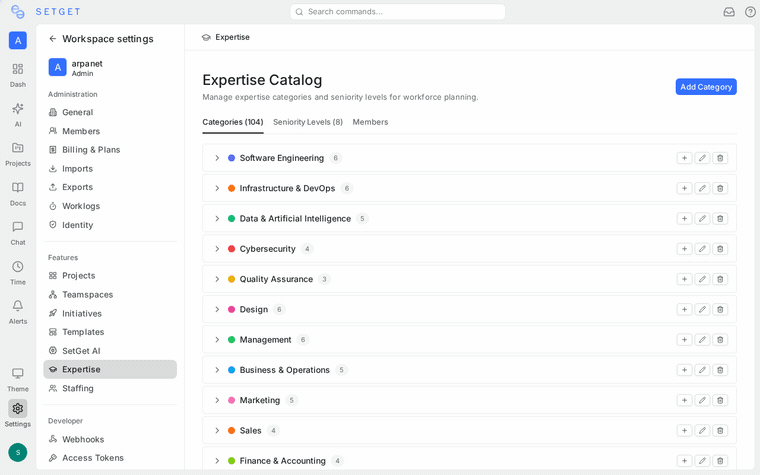Open the help question mark icon
The height and width of the screenshot is (475, 760).
point(750,12)
